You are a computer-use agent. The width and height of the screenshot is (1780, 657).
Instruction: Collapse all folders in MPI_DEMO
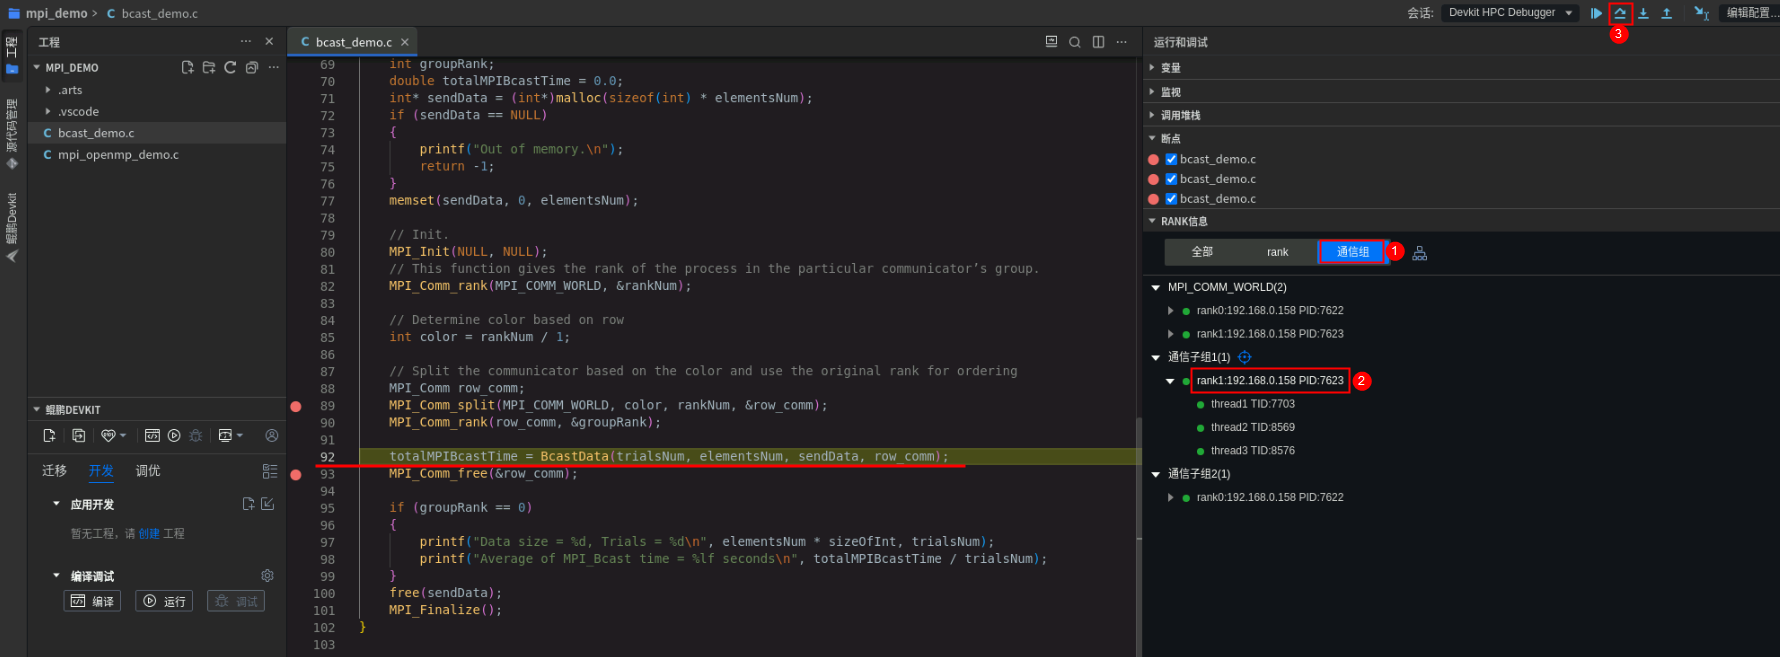252,67
